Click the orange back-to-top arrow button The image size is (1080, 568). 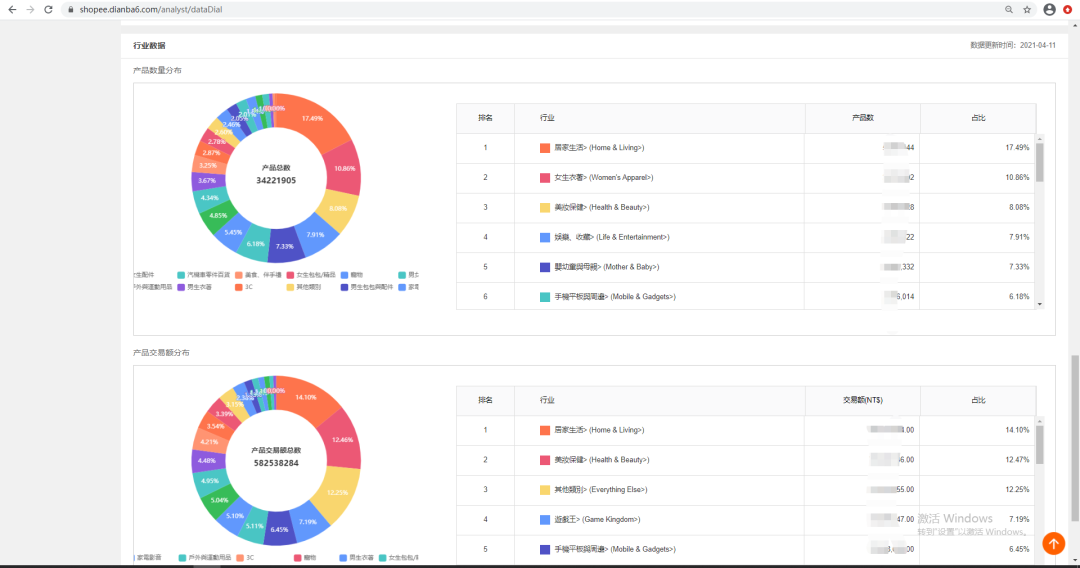(x=1053, y=543)
